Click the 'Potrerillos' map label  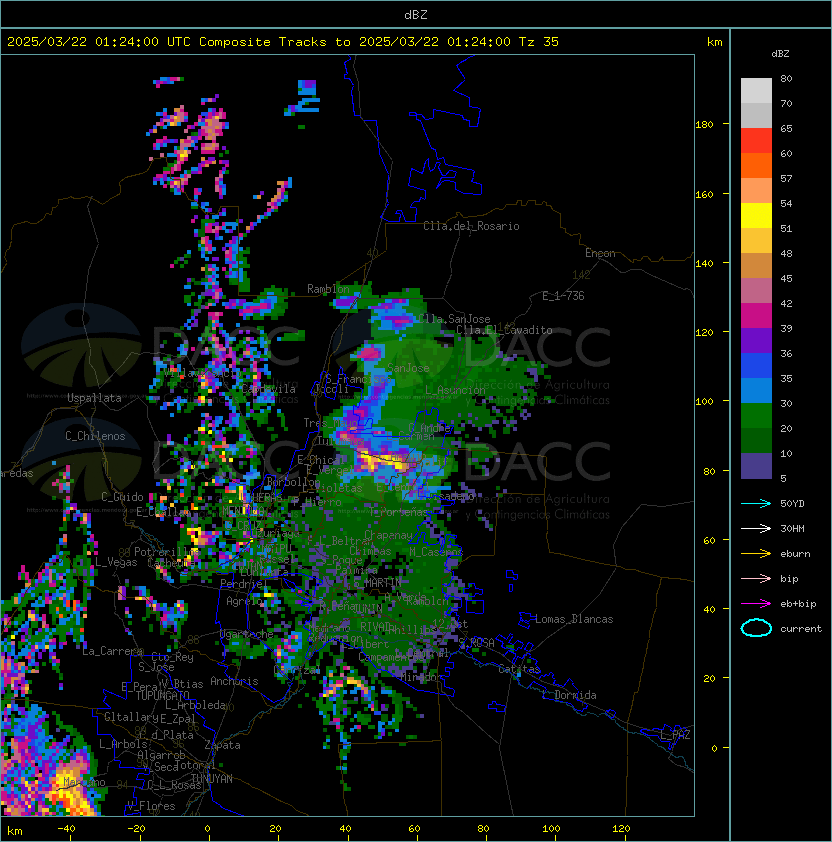(167, 552)
